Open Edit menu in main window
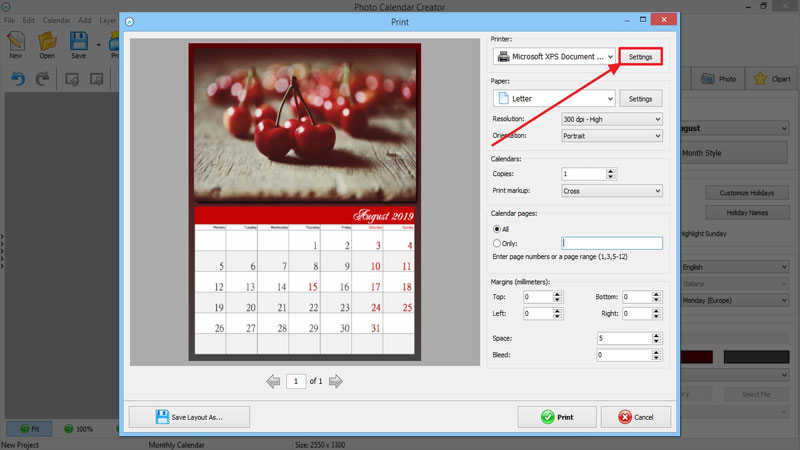 pyautogui.click(x=29, y=20)
